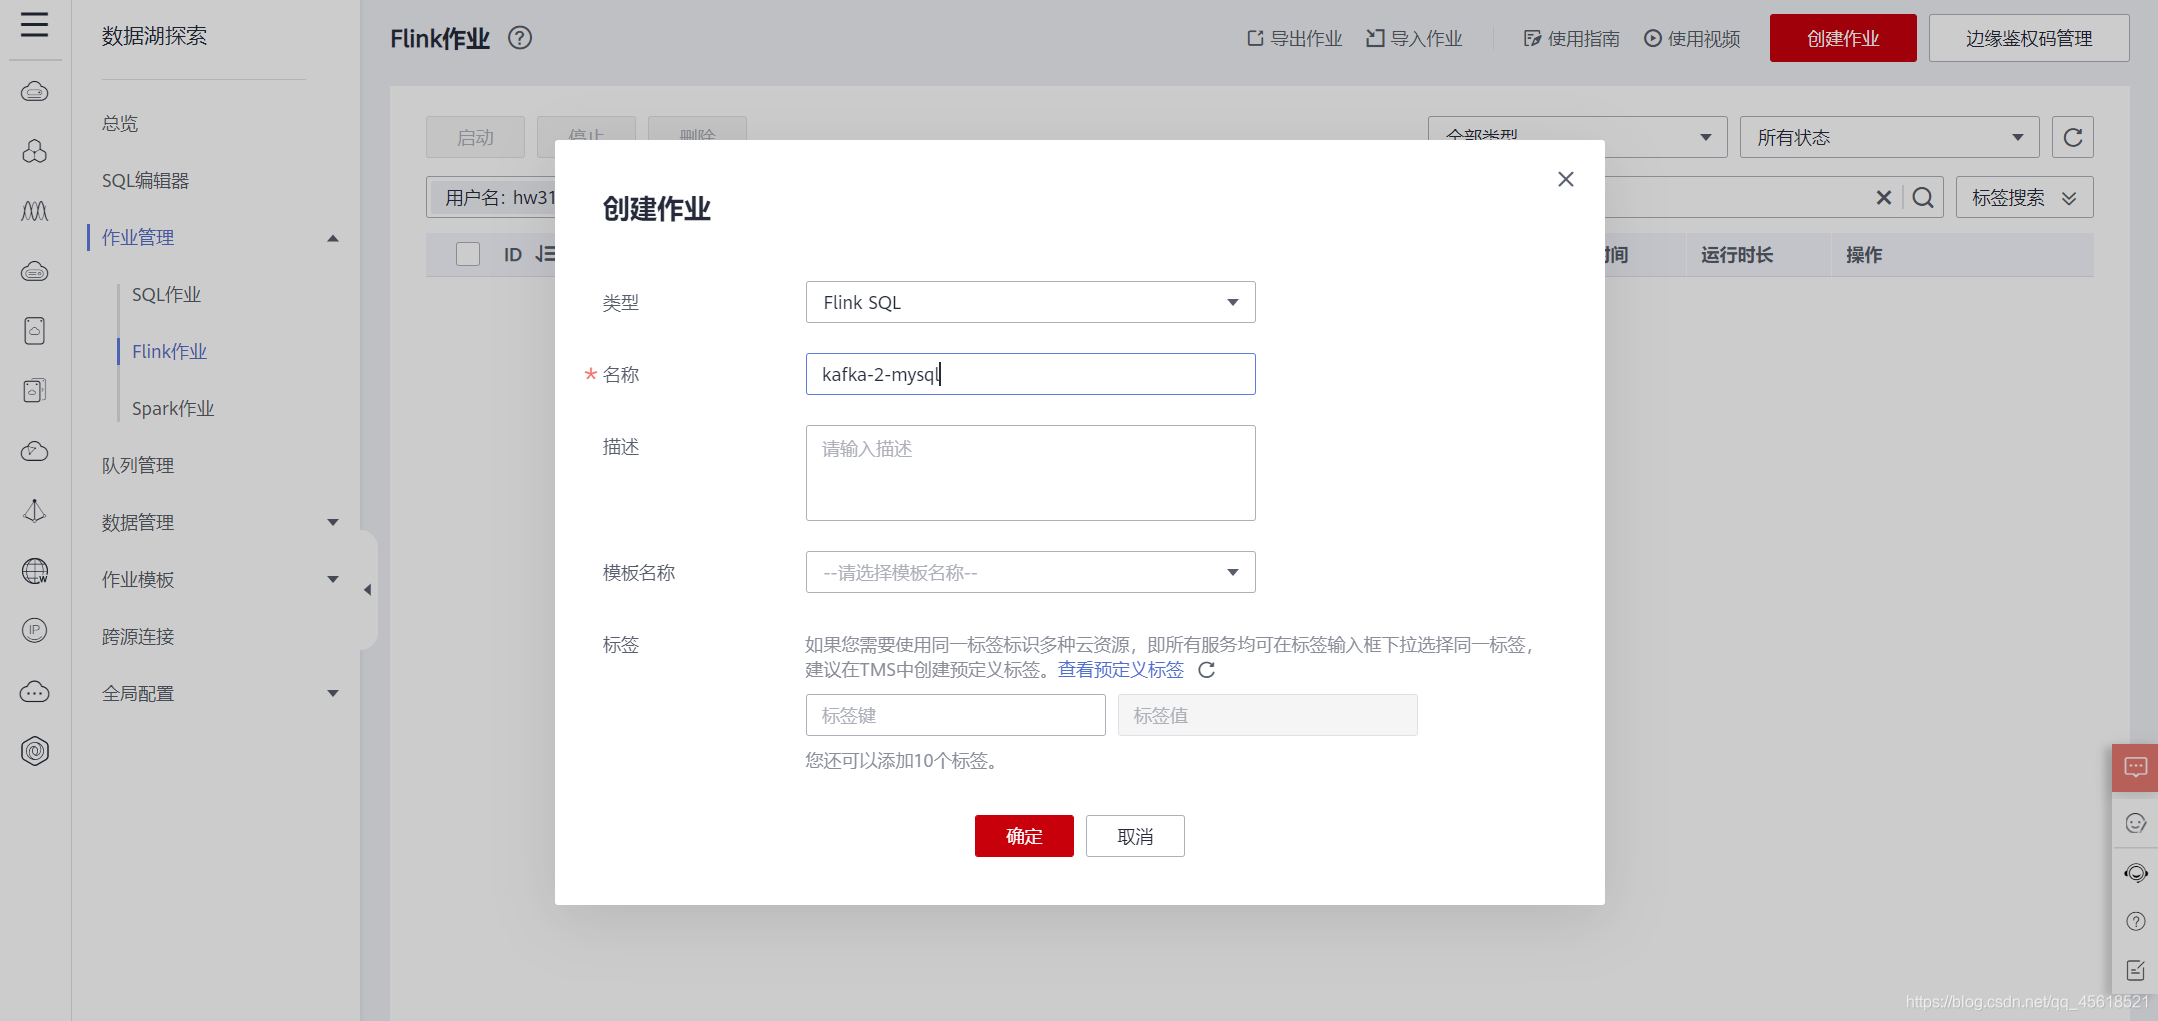This screenshot has height=1021, width=2158.
Task: Click the search magnifier icon
Action: (1923, 197)
